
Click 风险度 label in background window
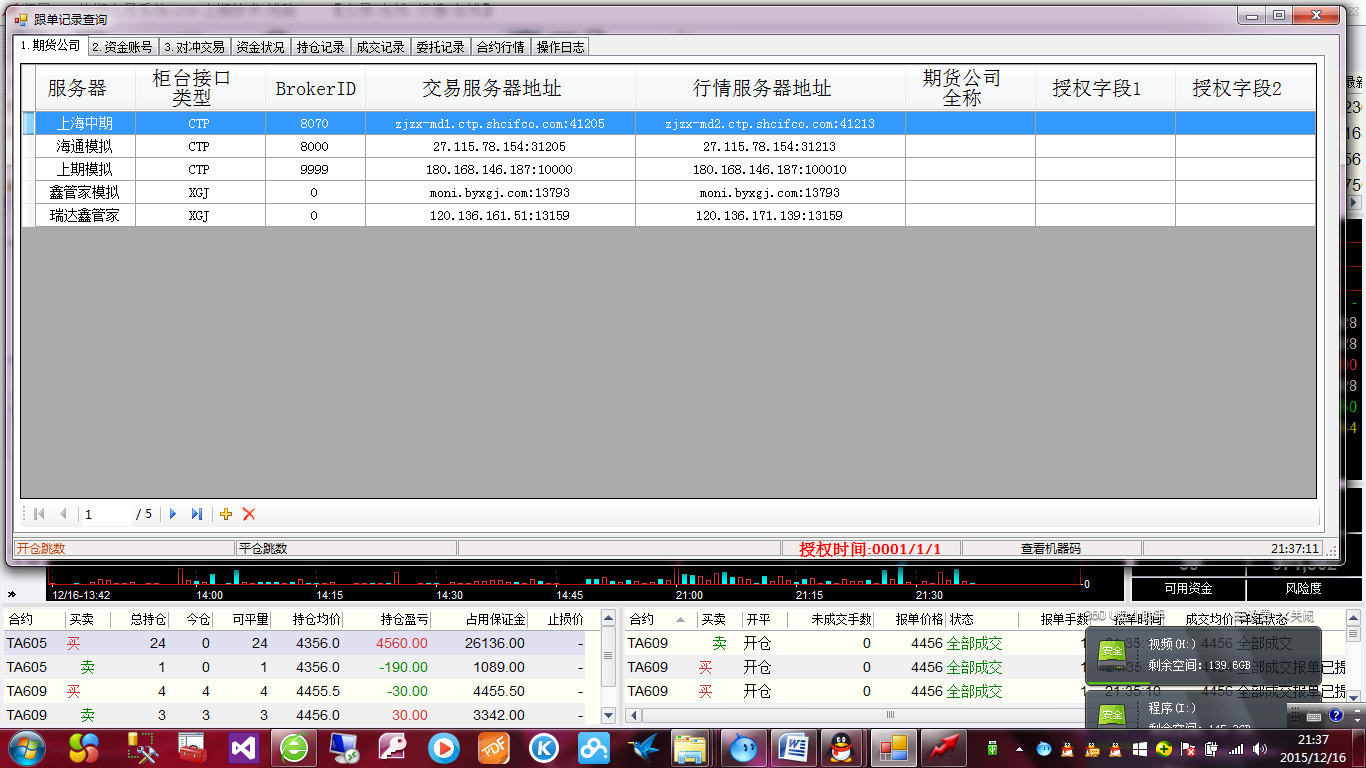click(x=1303, y=588)
